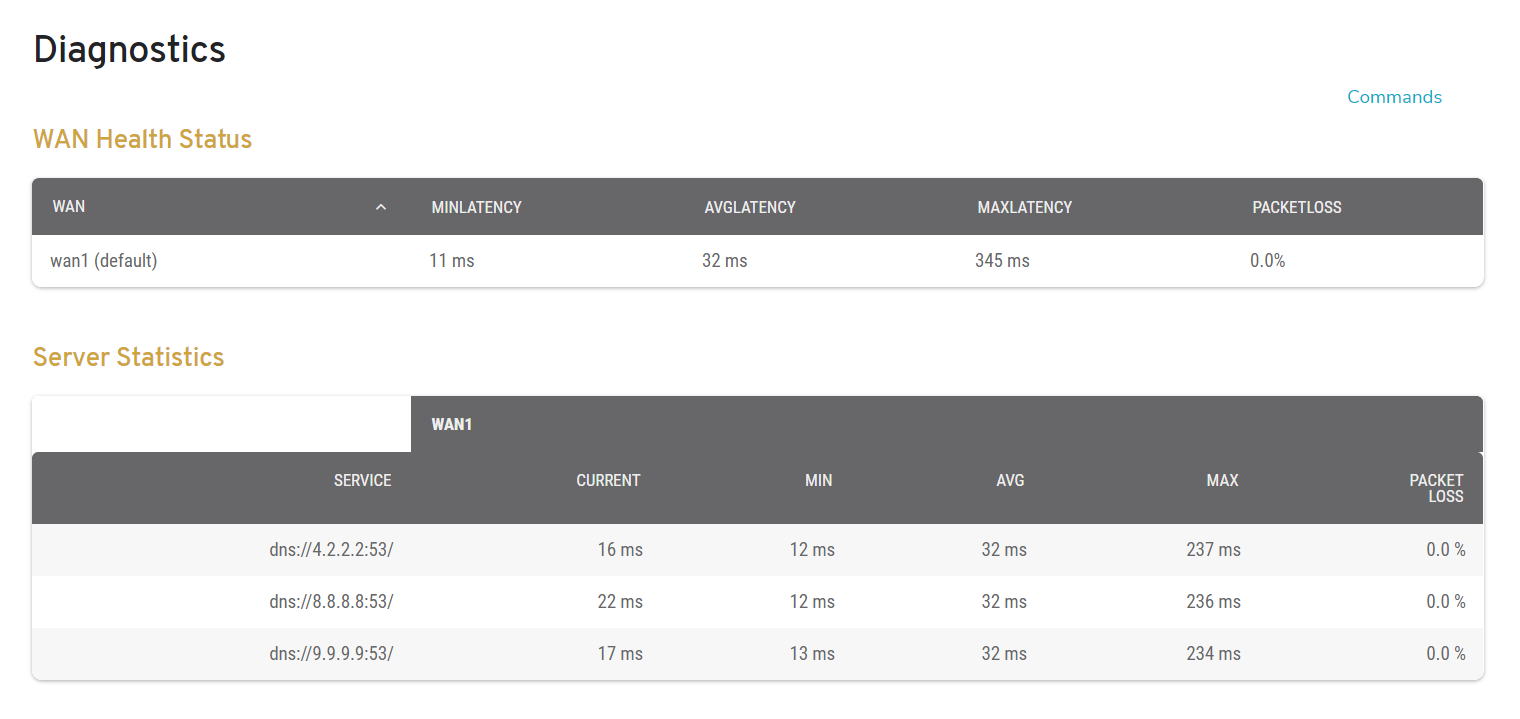Click the MIN column header in Server Statistics

[818, 481]
